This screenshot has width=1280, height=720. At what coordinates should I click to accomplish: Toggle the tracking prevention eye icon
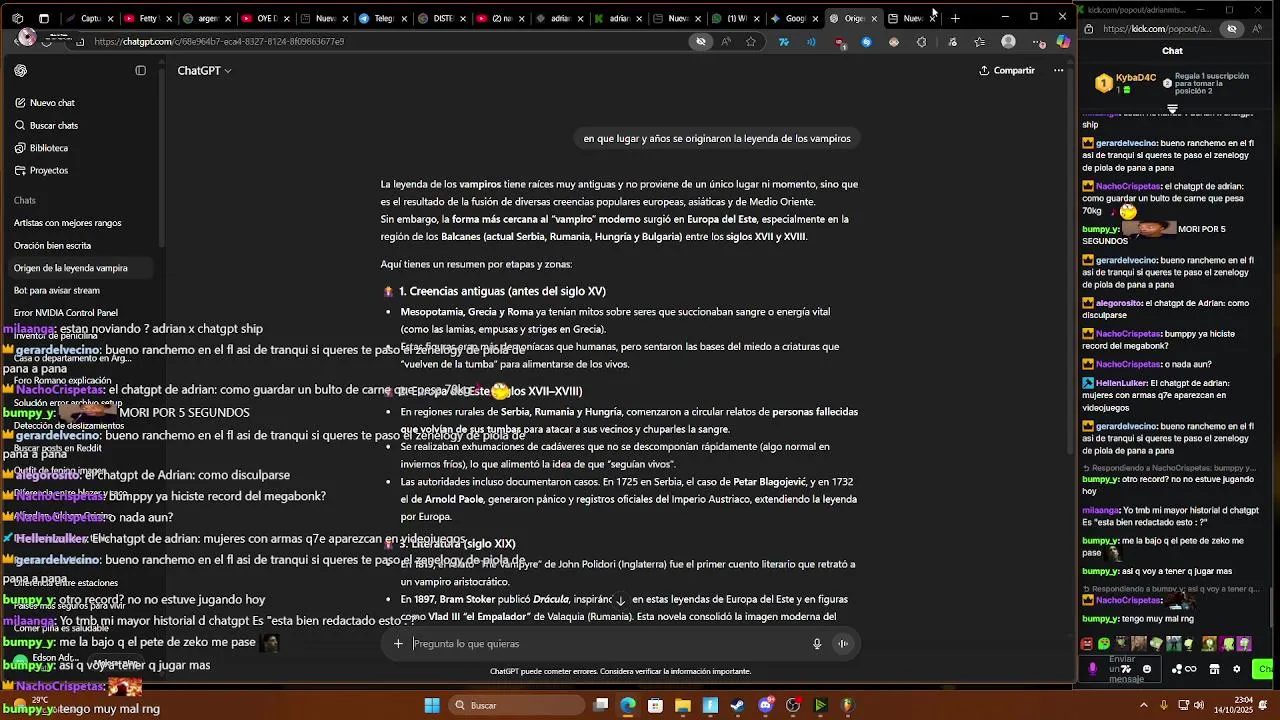click(701, 42)
